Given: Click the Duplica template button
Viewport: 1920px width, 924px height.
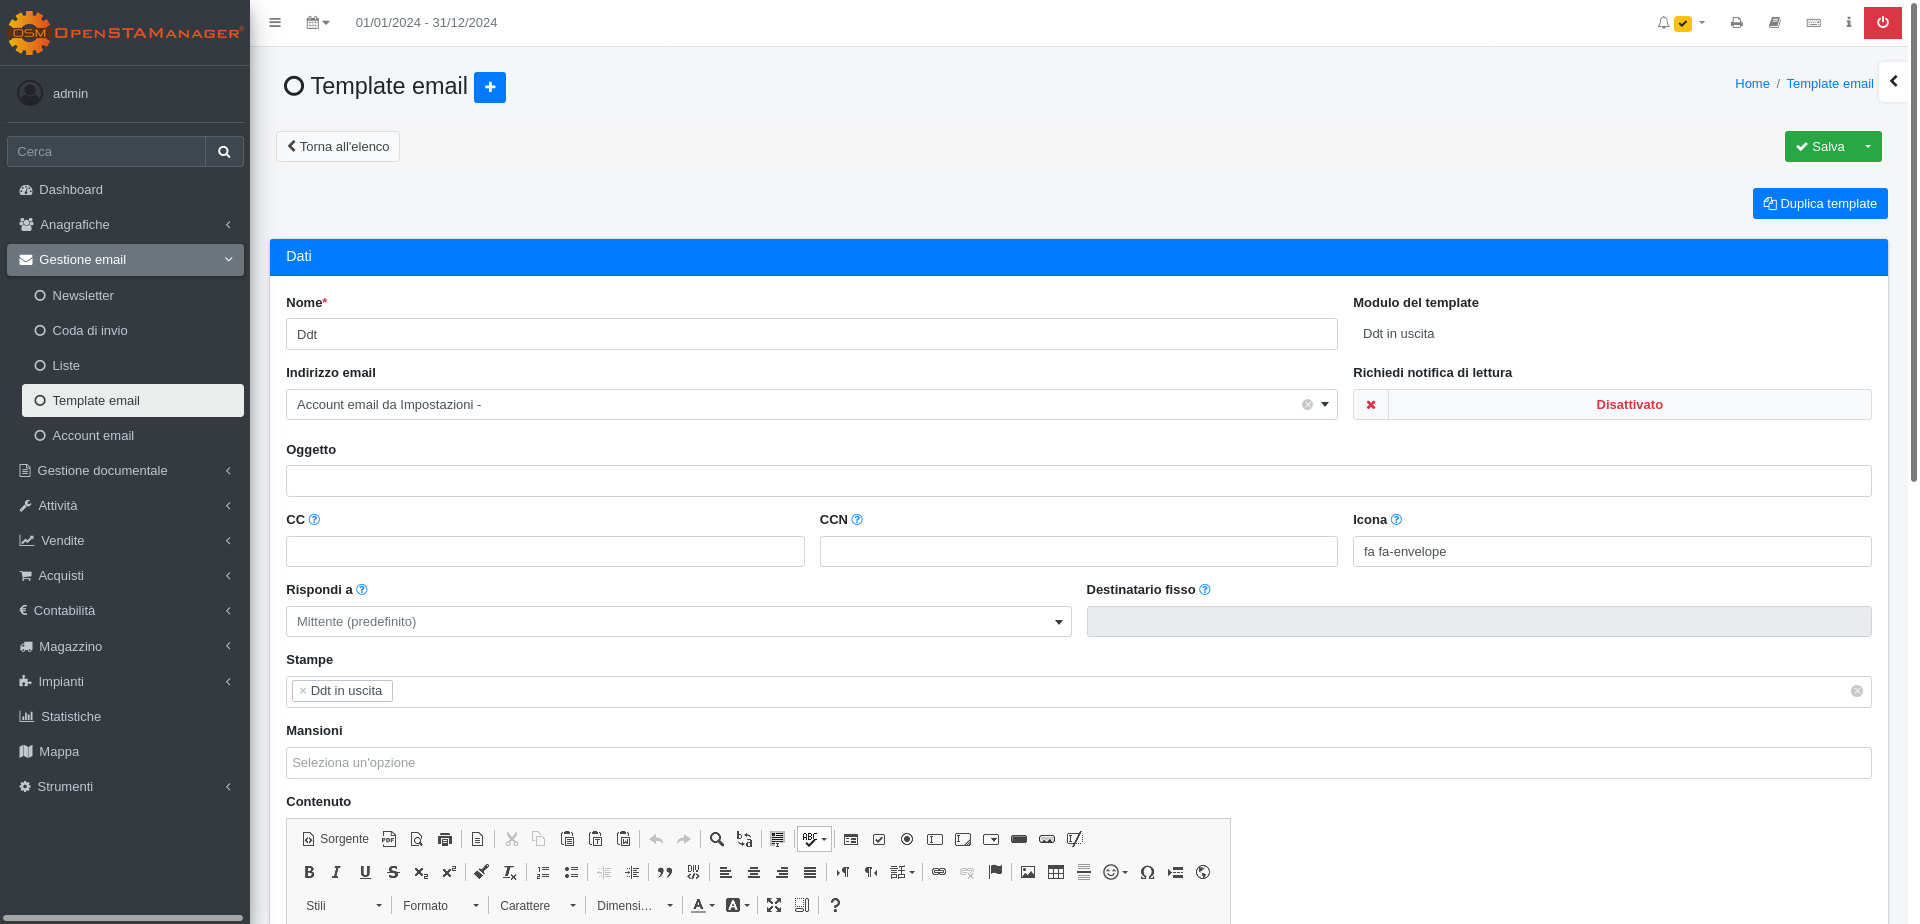Looking at the screenshot, I should pos(1819,204).
